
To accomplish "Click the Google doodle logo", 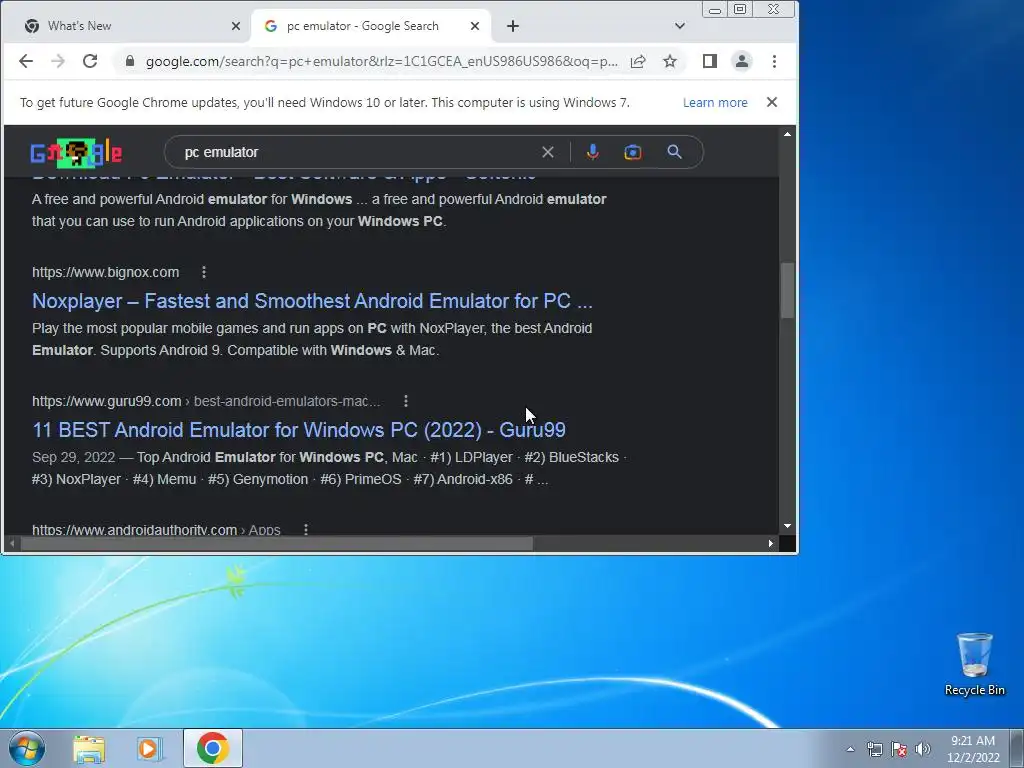I will click(76, 153).
